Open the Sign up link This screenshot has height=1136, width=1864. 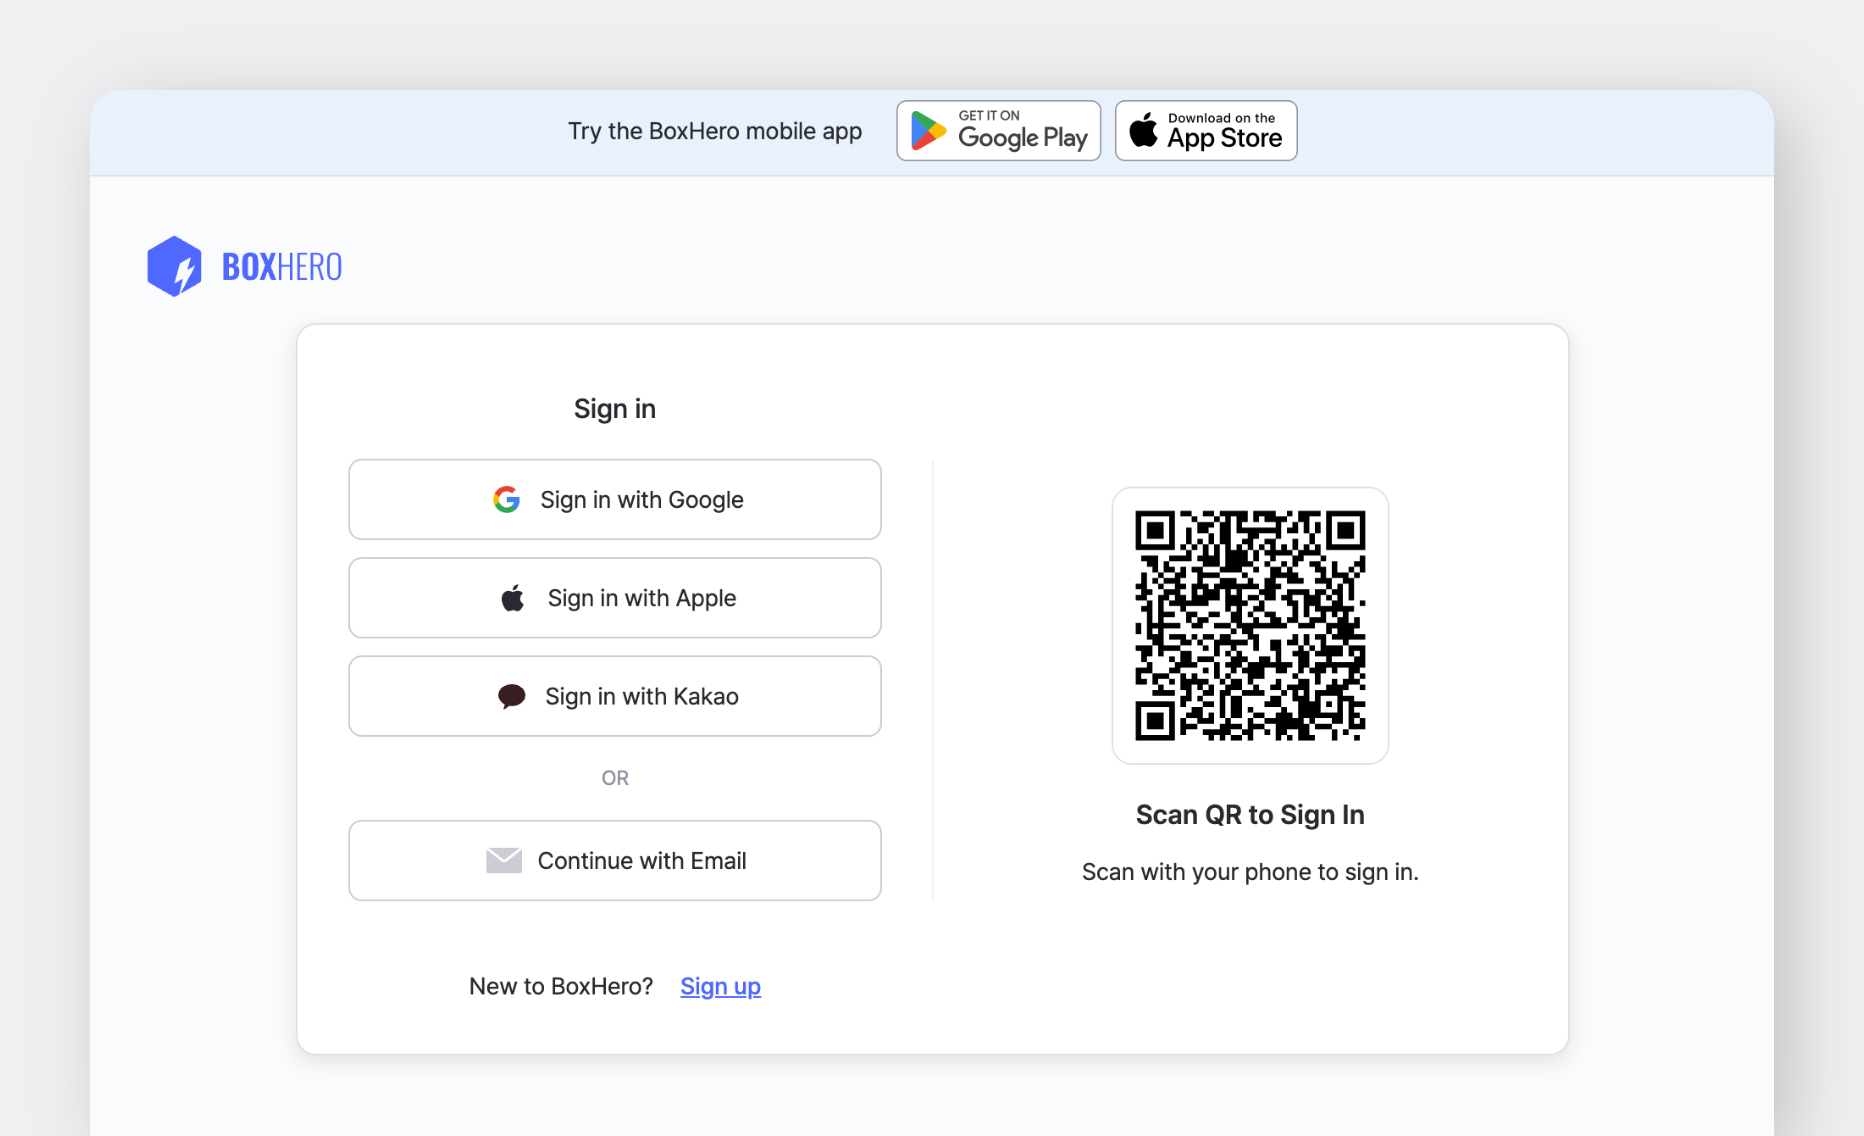[x=720, y=986]
